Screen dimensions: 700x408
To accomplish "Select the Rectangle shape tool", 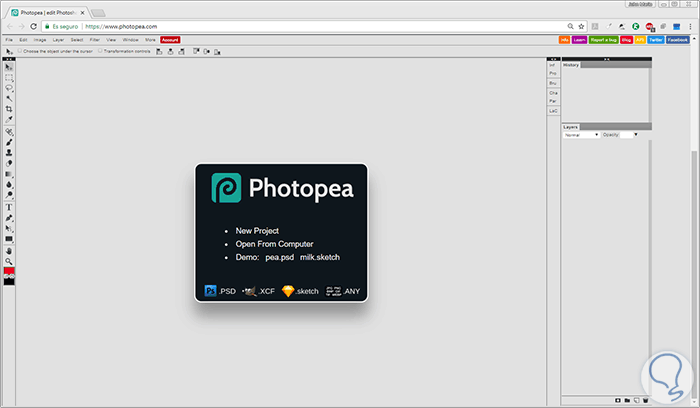I will tap(9, 239).
